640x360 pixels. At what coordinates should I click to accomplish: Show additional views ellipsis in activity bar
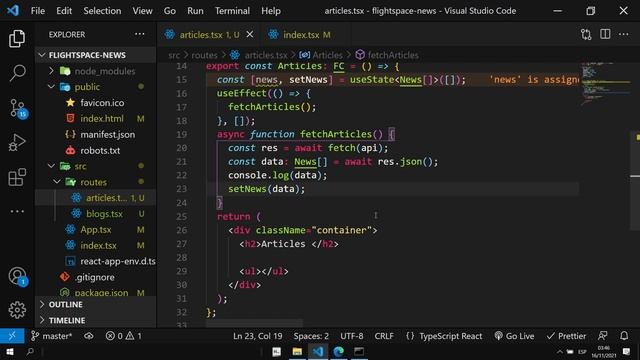[17, 211]
